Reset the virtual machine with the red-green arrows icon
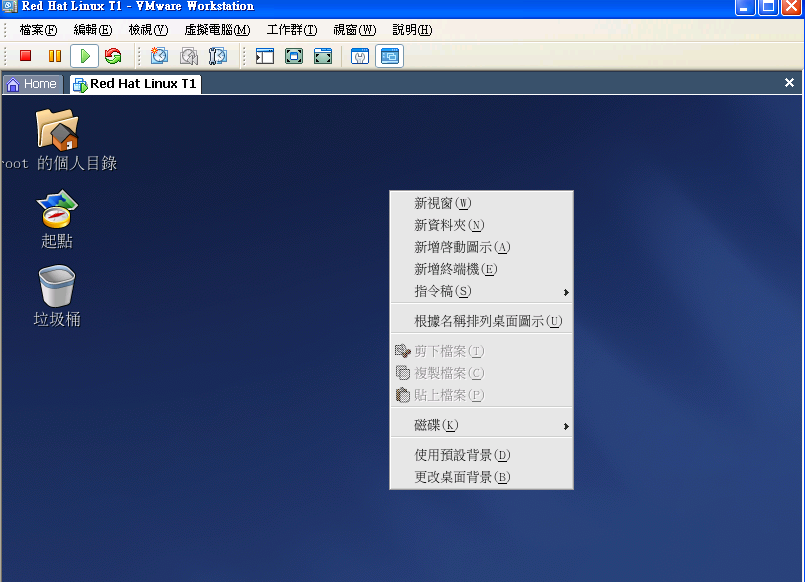Image resolution: width=805 pixels, height=582 pixels. point(113,55)
